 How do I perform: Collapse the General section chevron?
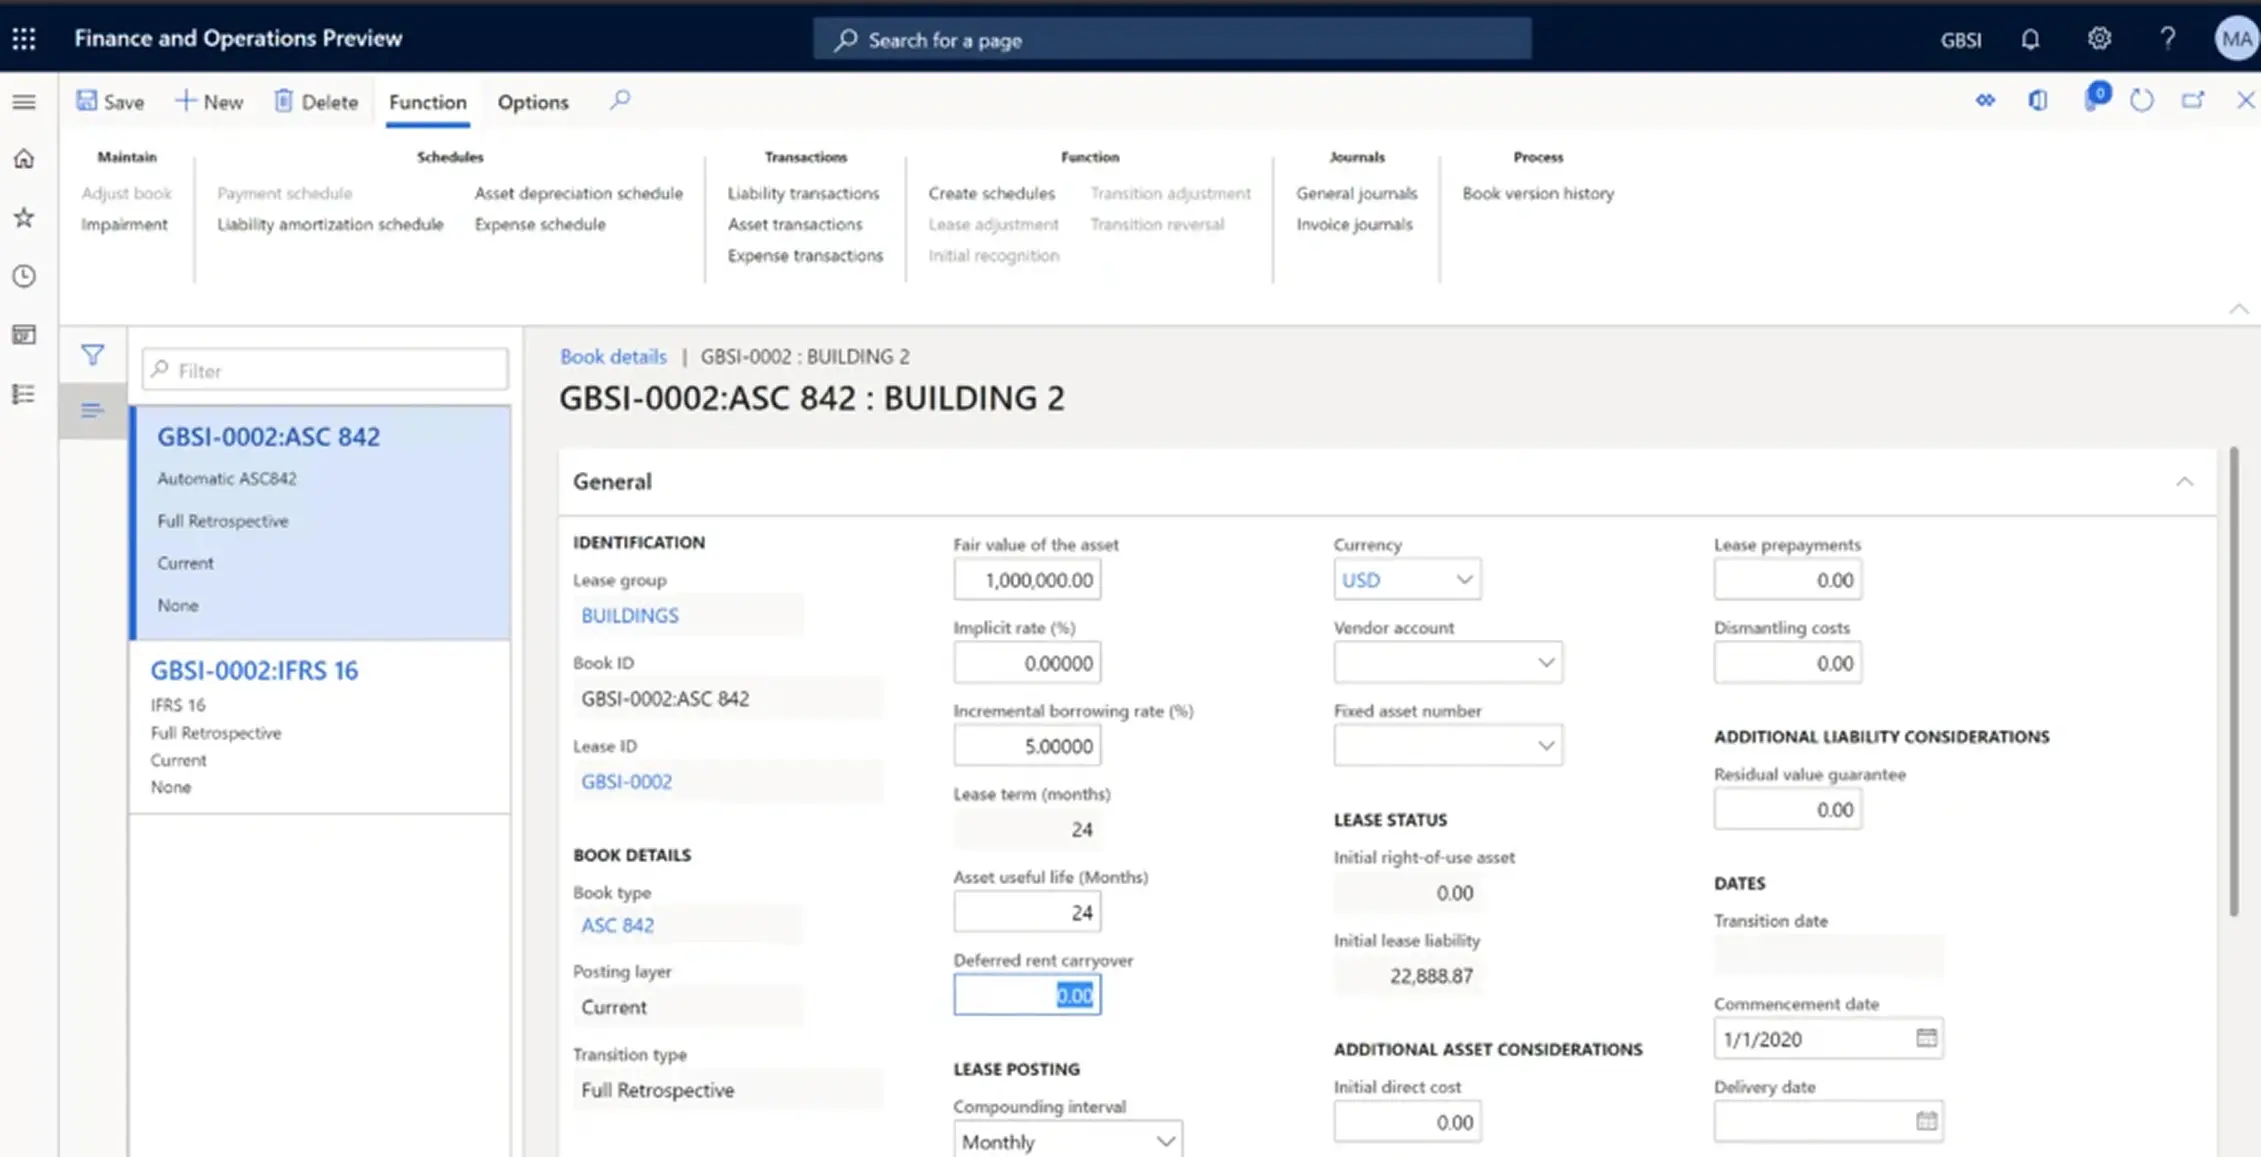[2185, 481]
